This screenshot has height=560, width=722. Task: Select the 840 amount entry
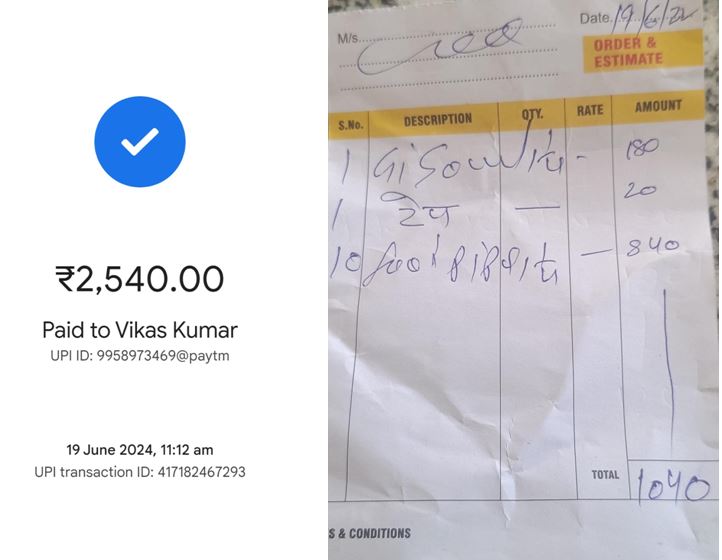pyautogui.click(x=652, y=246)
